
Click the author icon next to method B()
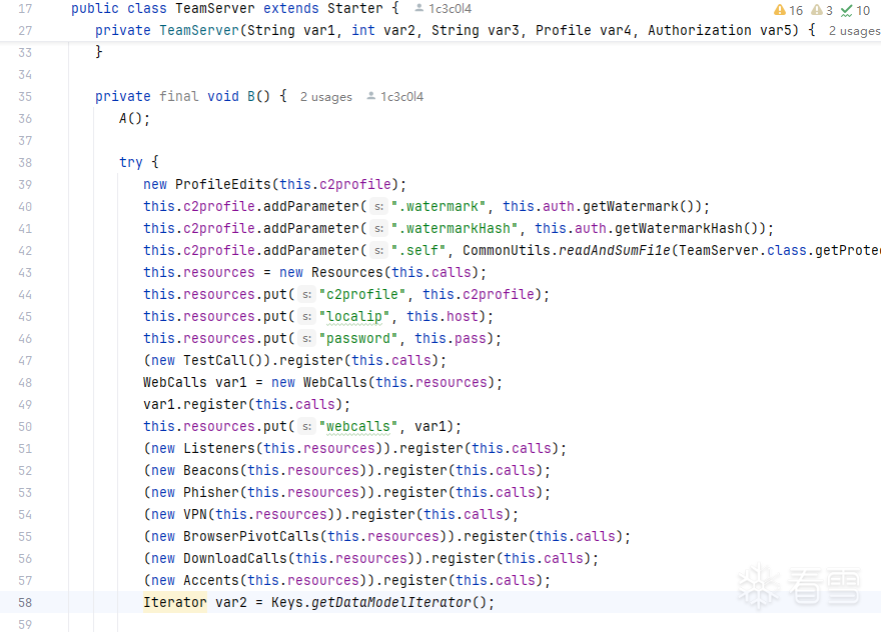(x=371, y=97)
